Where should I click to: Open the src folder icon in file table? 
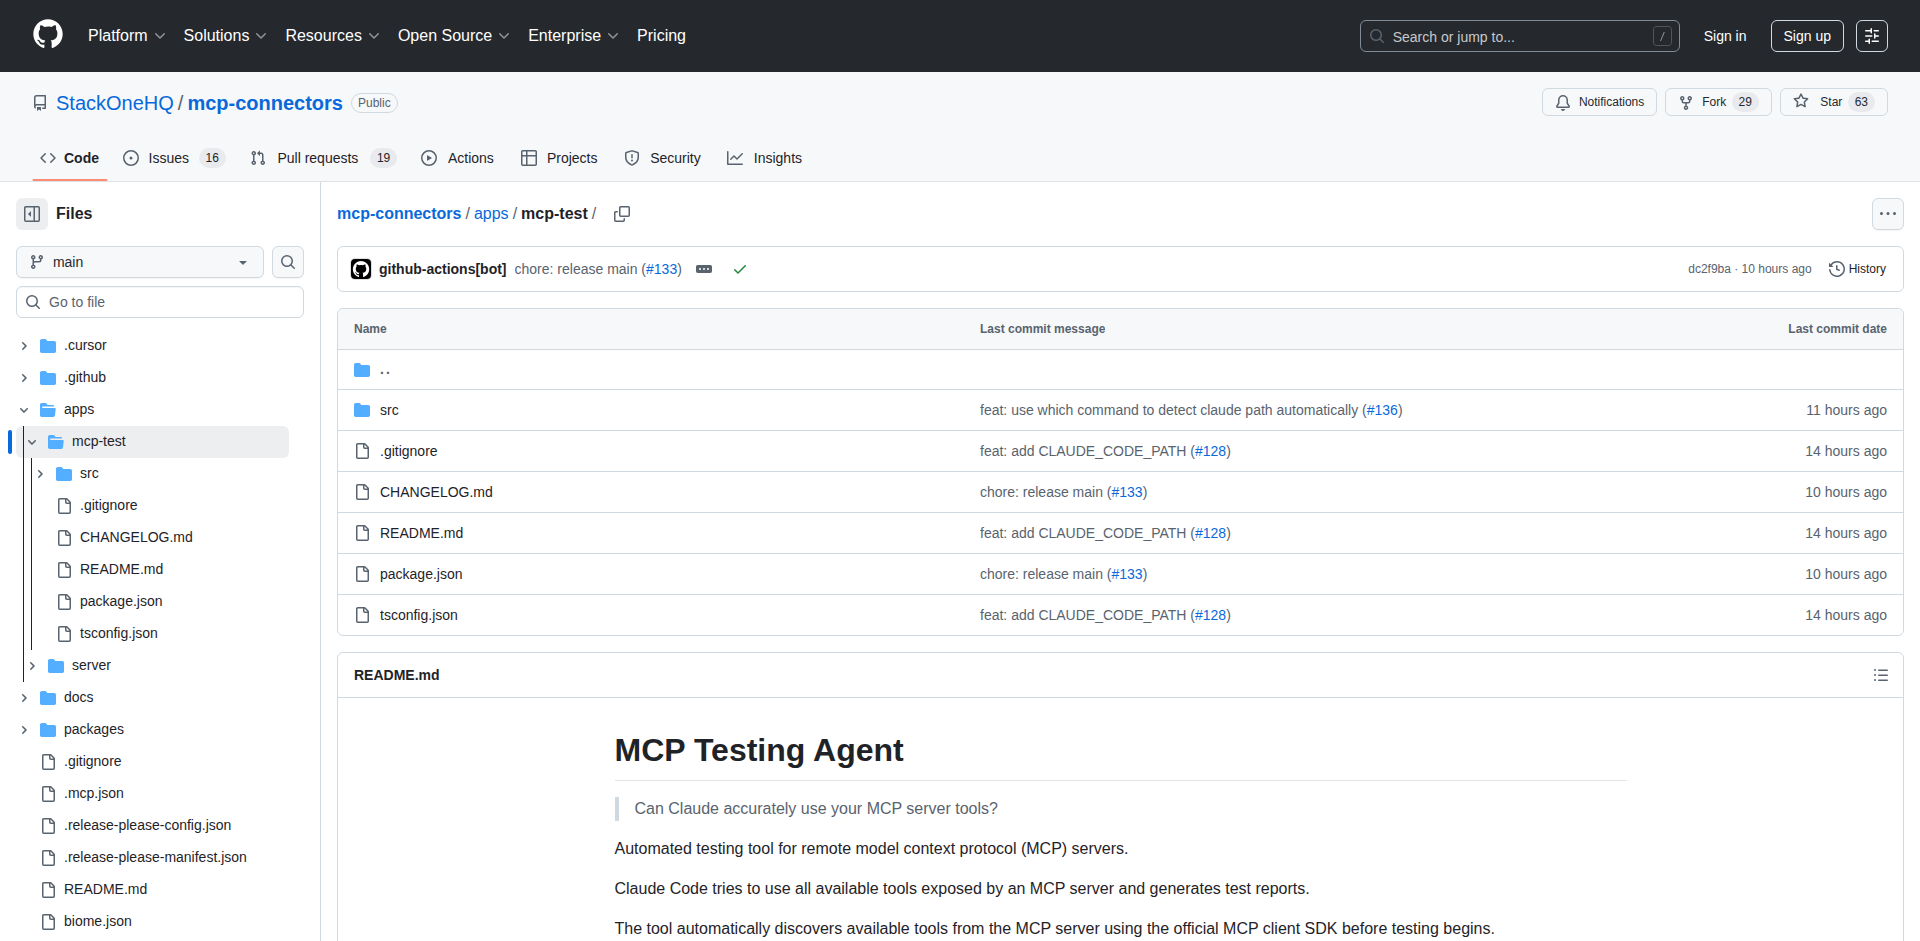(x=362, y=410)
